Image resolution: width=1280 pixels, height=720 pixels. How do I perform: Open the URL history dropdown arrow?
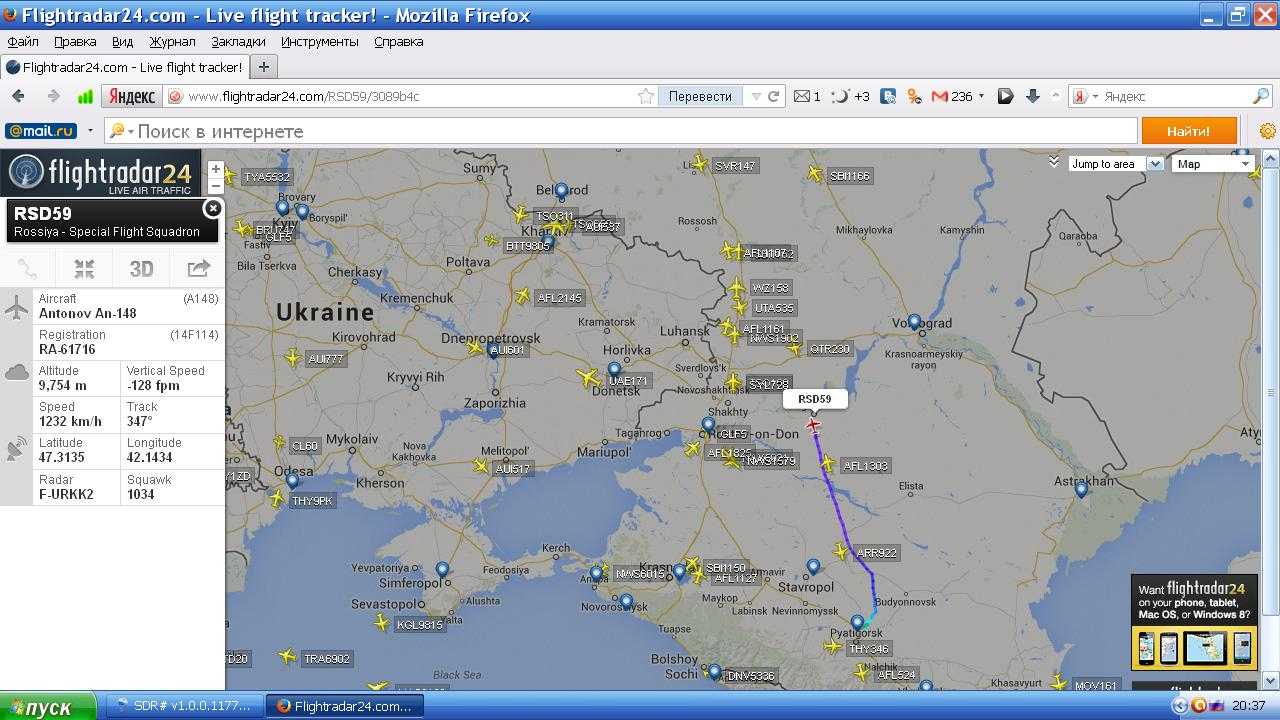755,97
